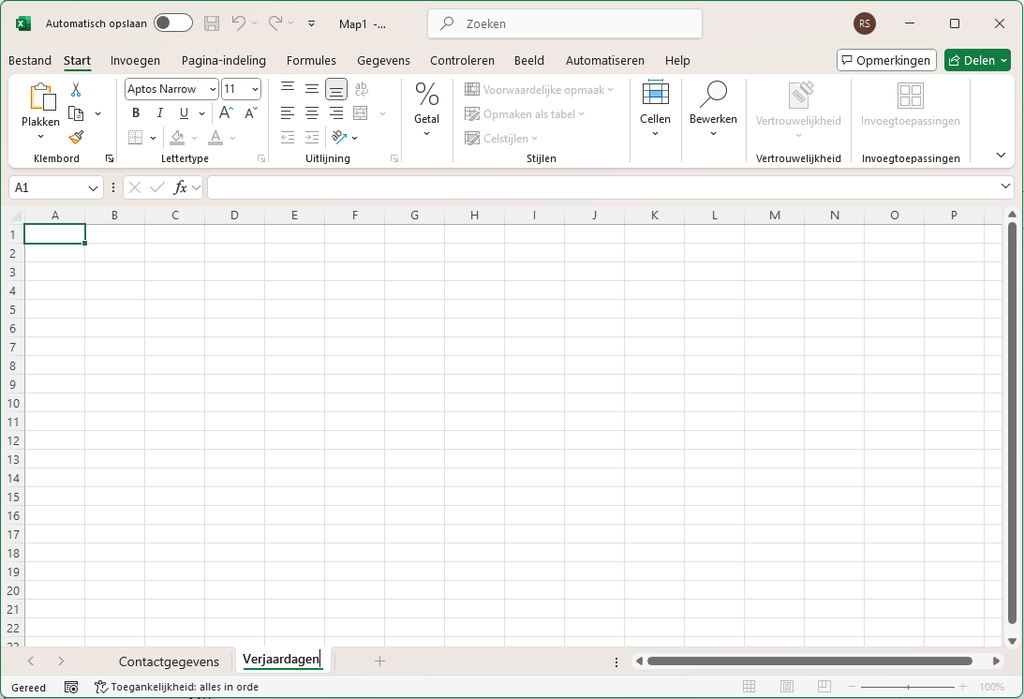Toggle Automatisch opslaan switch
Viewport: 1024px width, 699px height.
click(173, 23)
